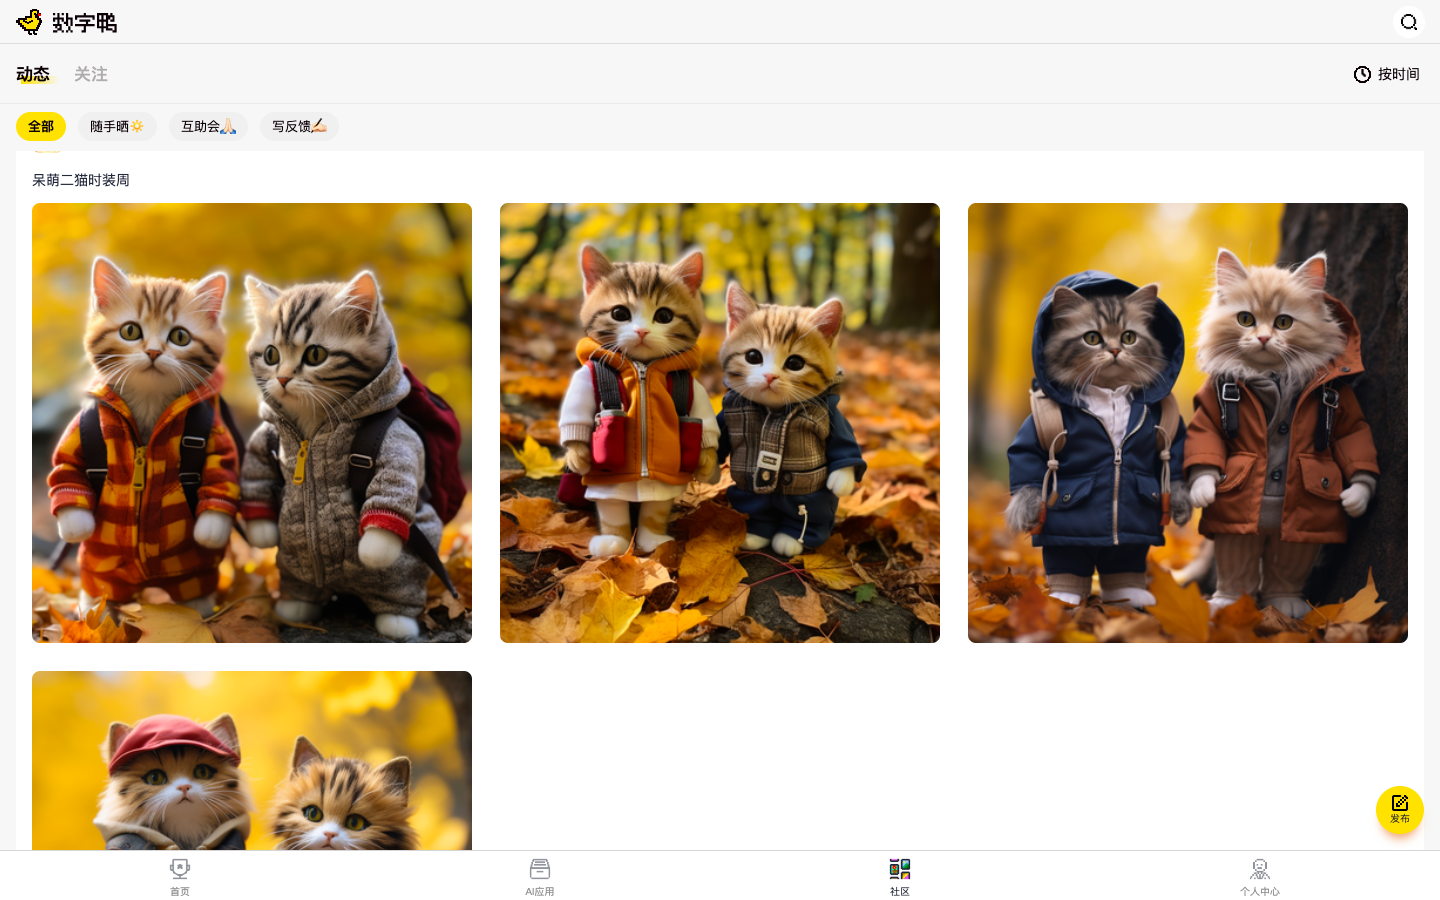Click the post title 呆萌二猫时装周
This screenshot has height=900, width=1440.
pos(81,180)
